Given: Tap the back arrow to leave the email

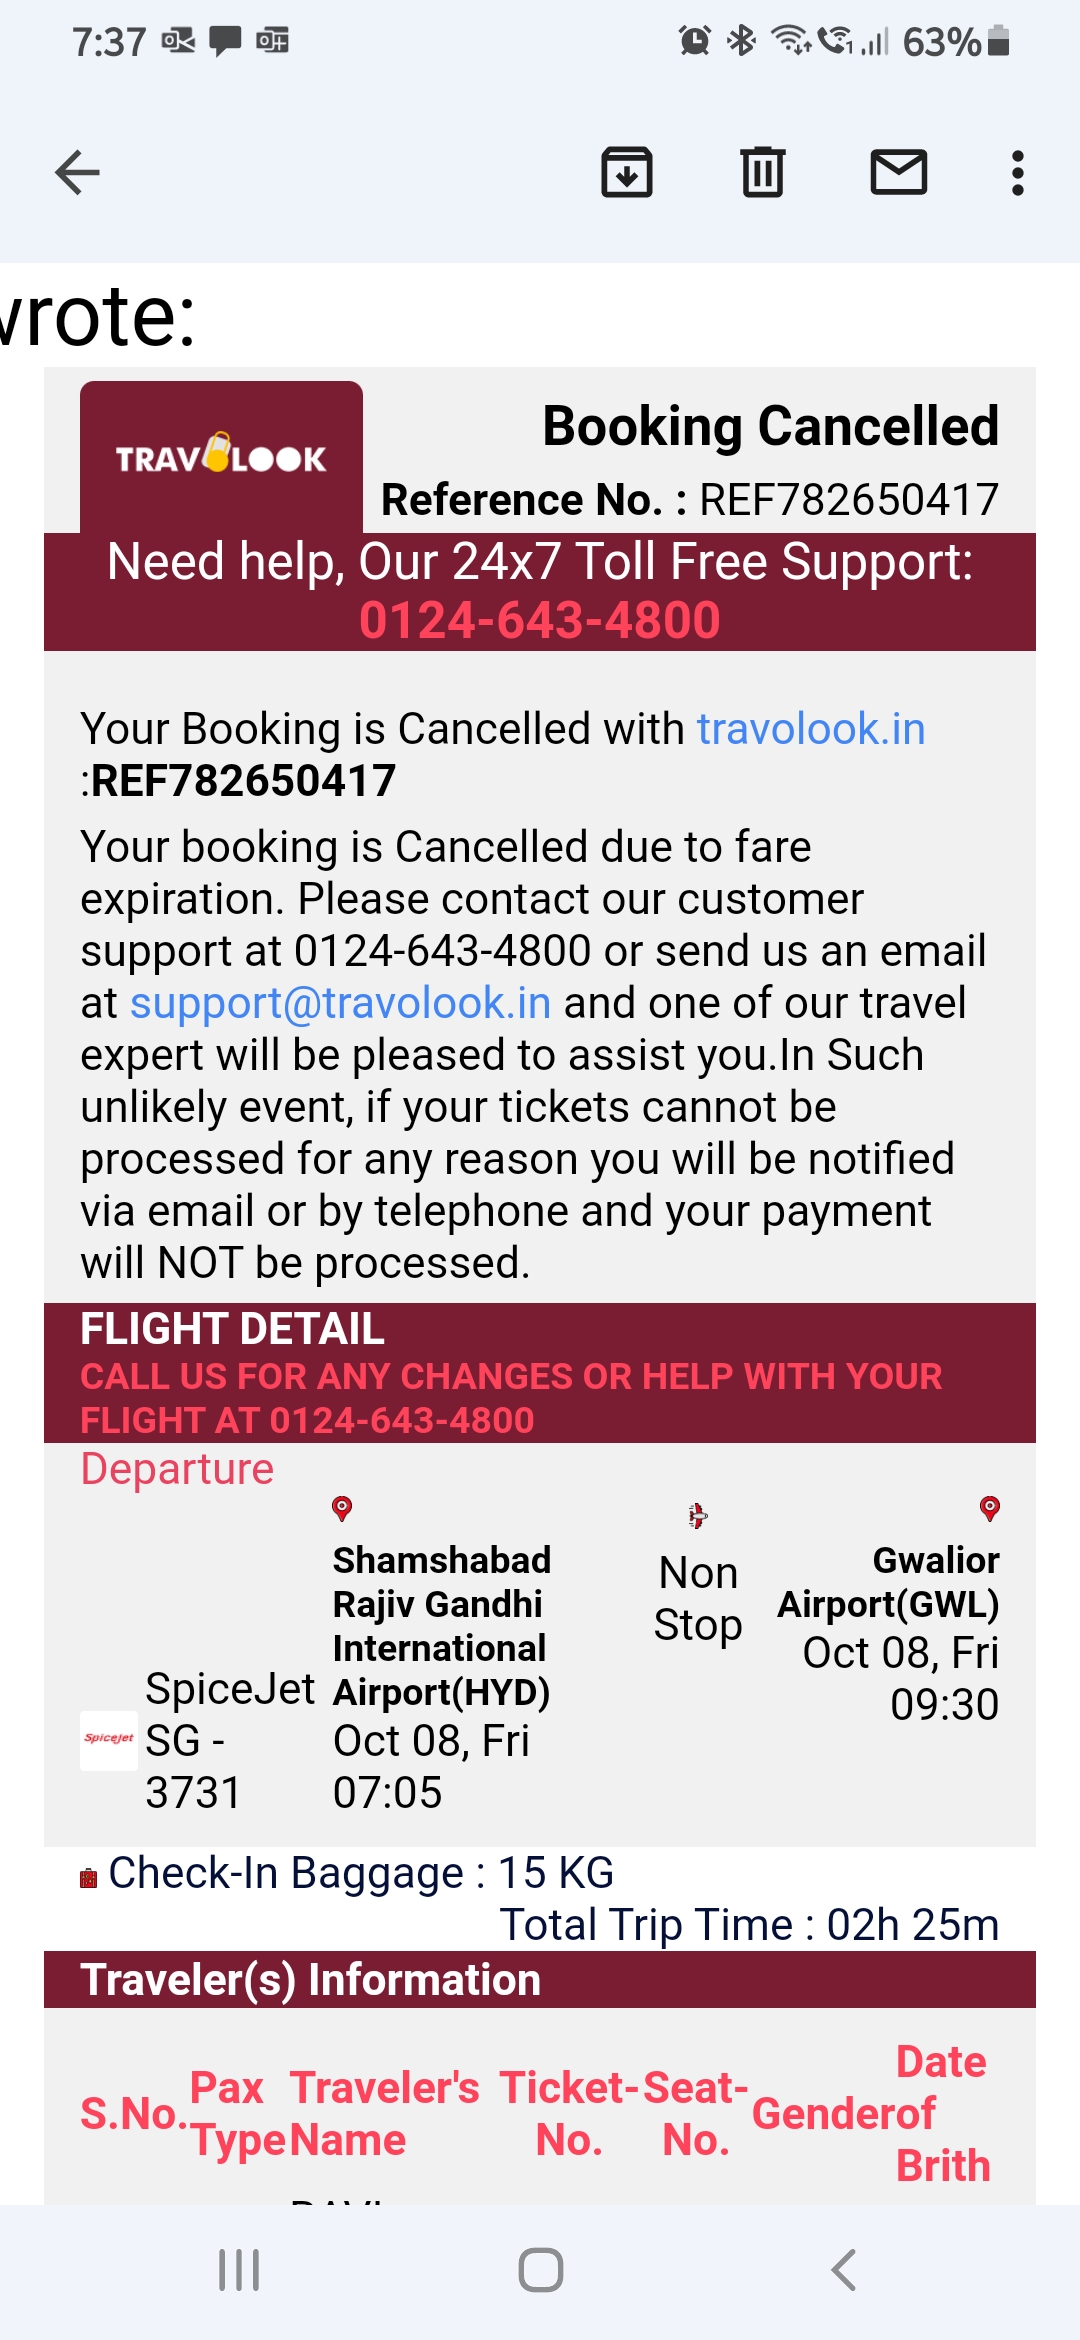Looking at the screenshot, I should pos(77,173).
